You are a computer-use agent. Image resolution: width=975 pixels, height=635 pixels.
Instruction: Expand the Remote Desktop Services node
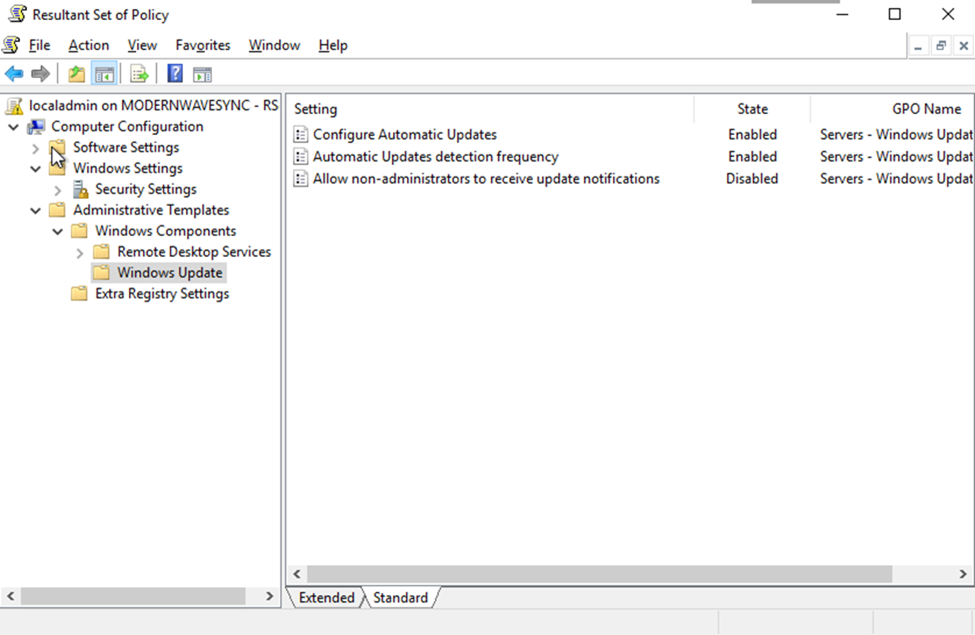[80, 253]
